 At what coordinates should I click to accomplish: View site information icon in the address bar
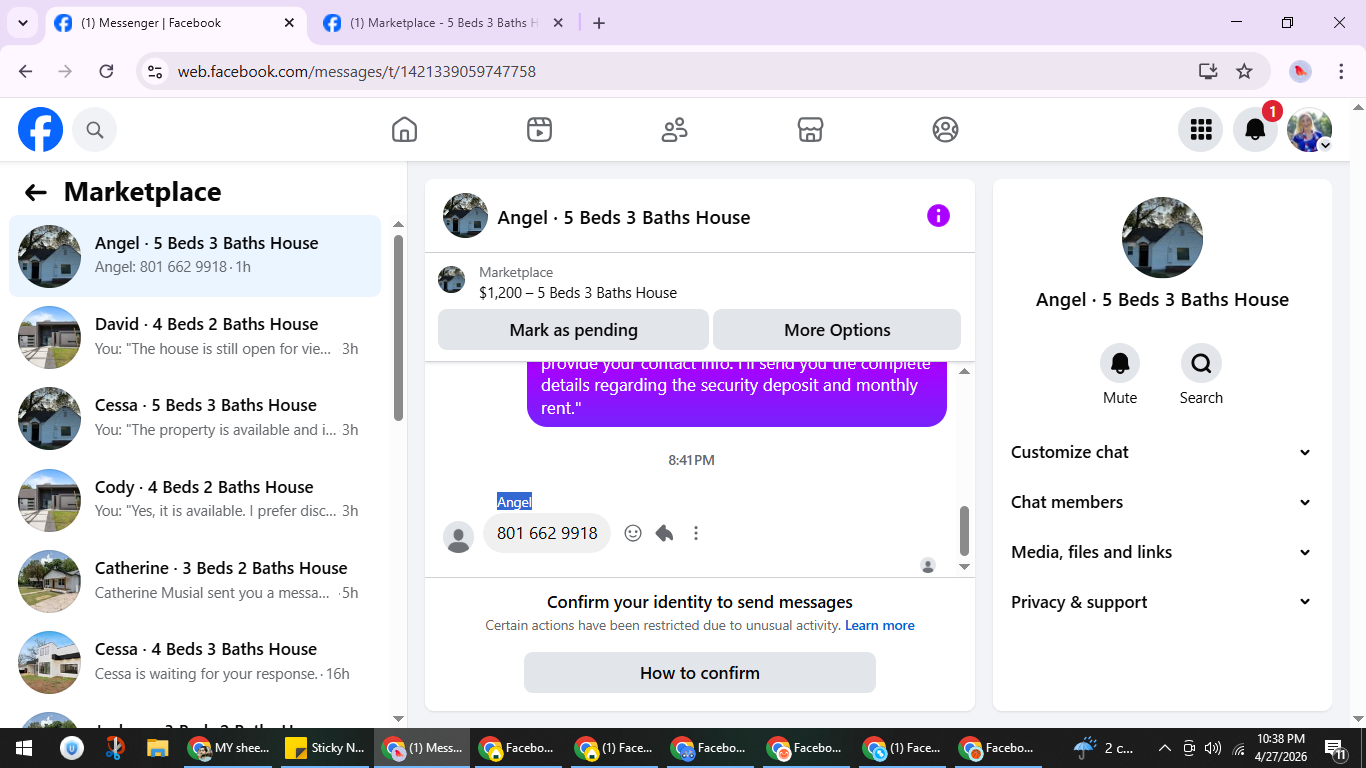click(155, 71)
